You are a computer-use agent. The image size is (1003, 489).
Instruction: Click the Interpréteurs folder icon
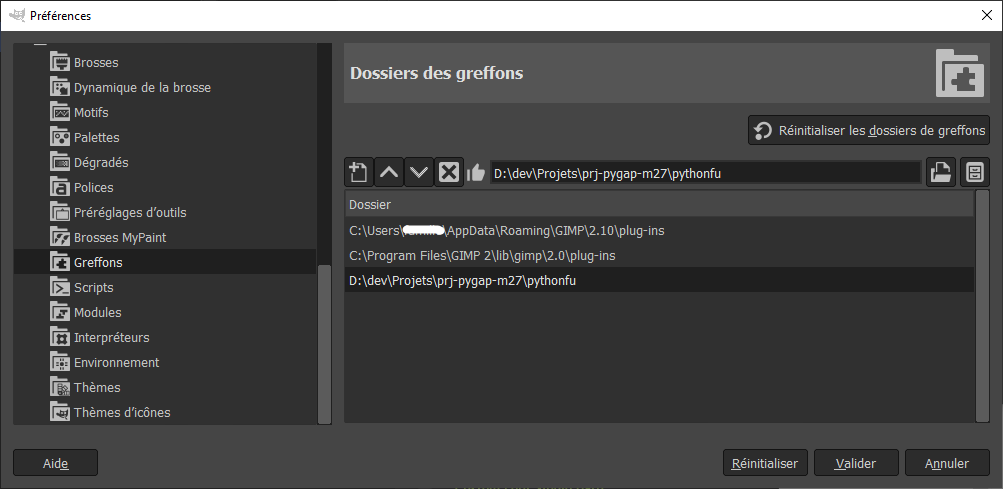tap(60, 337)
